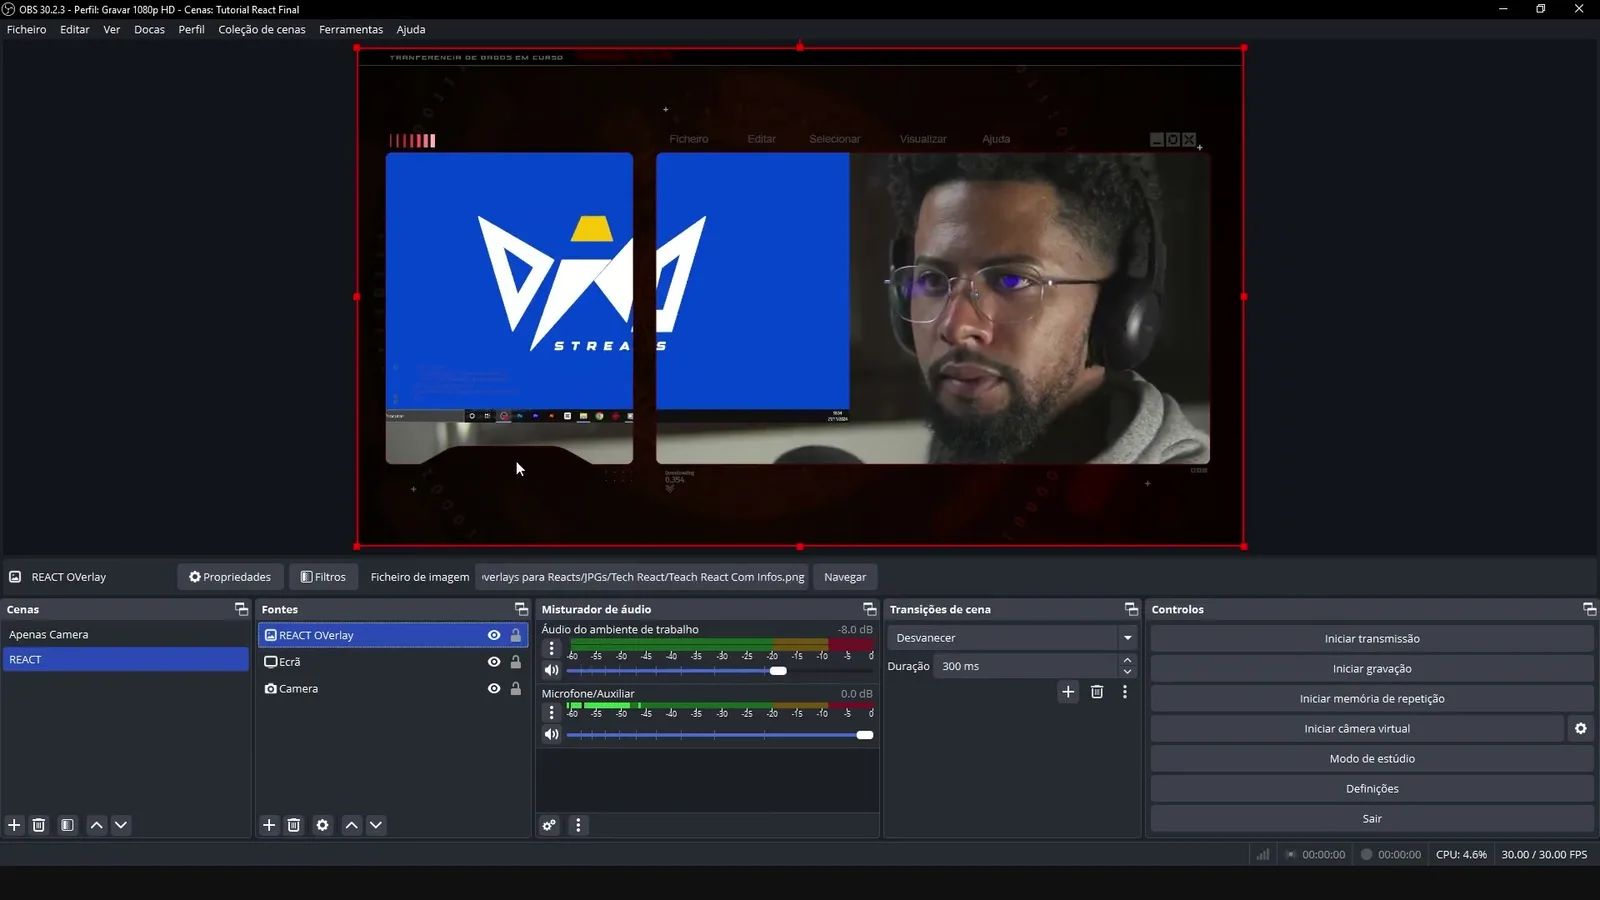Click Iniciar câmera virtual button
1600x900 pixels.
click(x=1357, y=728)
